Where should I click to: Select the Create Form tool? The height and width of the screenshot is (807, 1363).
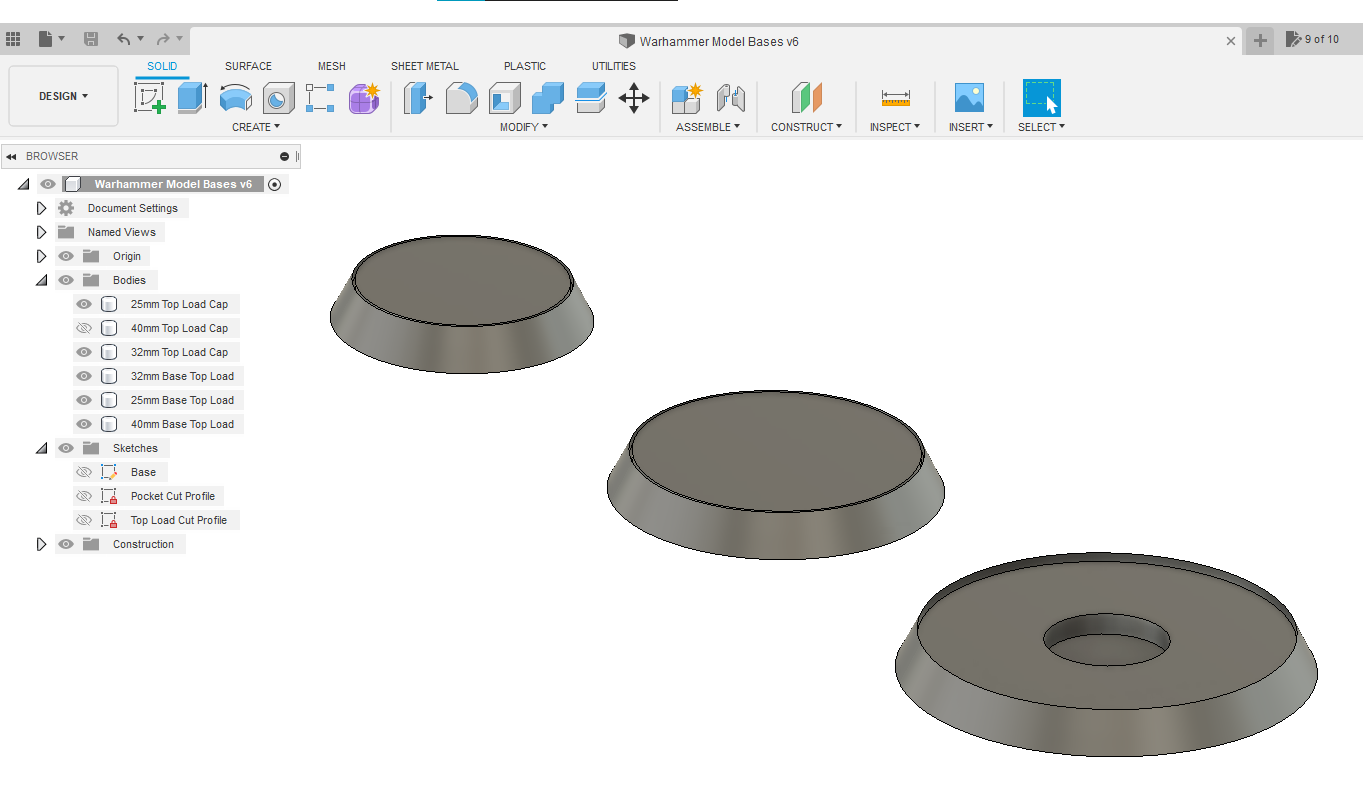pos(364,98)
